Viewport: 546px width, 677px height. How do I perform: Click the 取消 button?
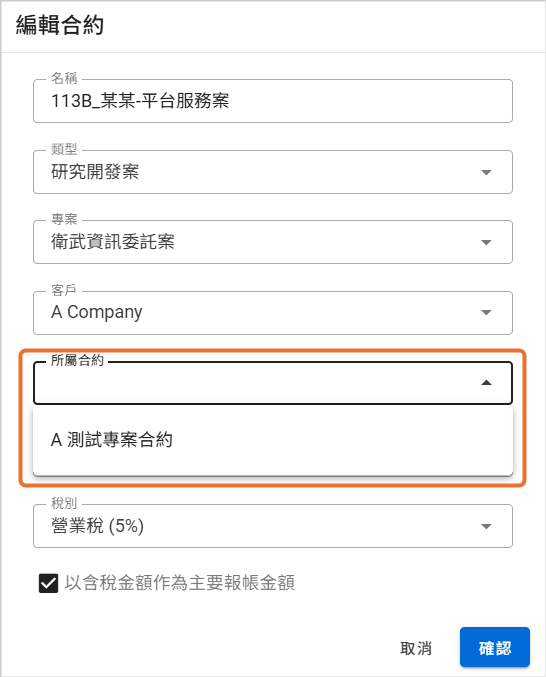click(416, 648)
